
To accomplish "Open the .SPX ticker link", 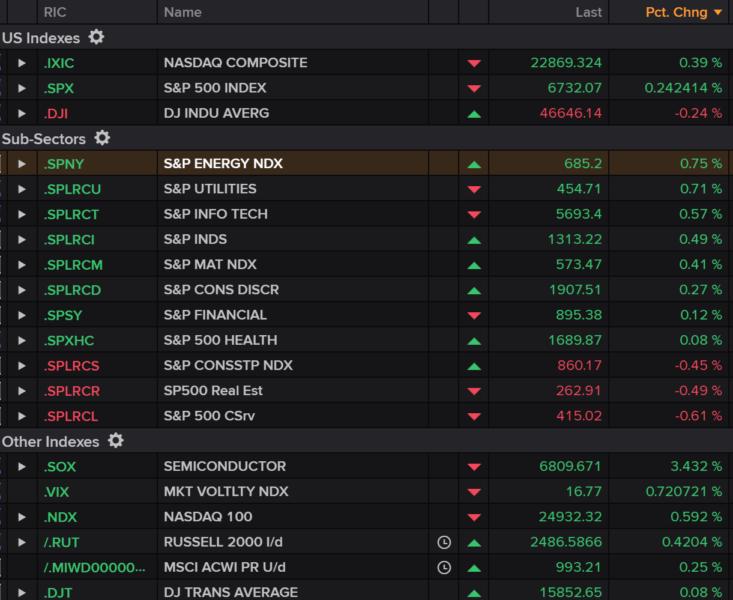I will click(x=59, y=88).
